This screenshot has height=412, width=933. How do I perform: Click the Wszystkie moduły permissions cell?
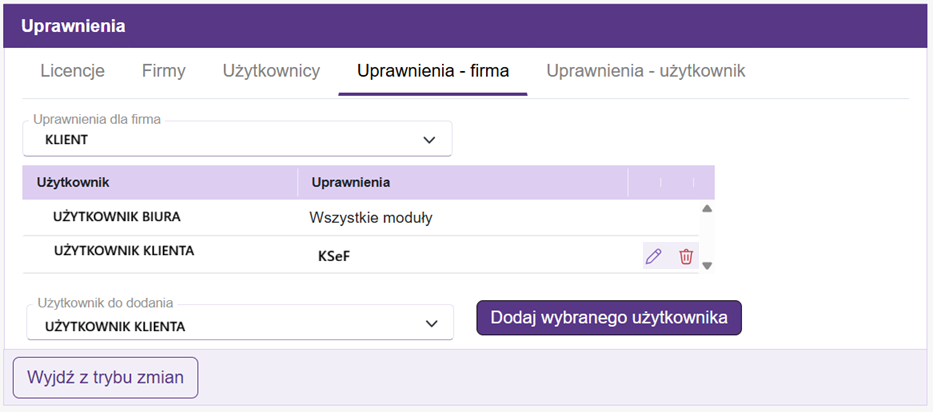pos(371,217)
